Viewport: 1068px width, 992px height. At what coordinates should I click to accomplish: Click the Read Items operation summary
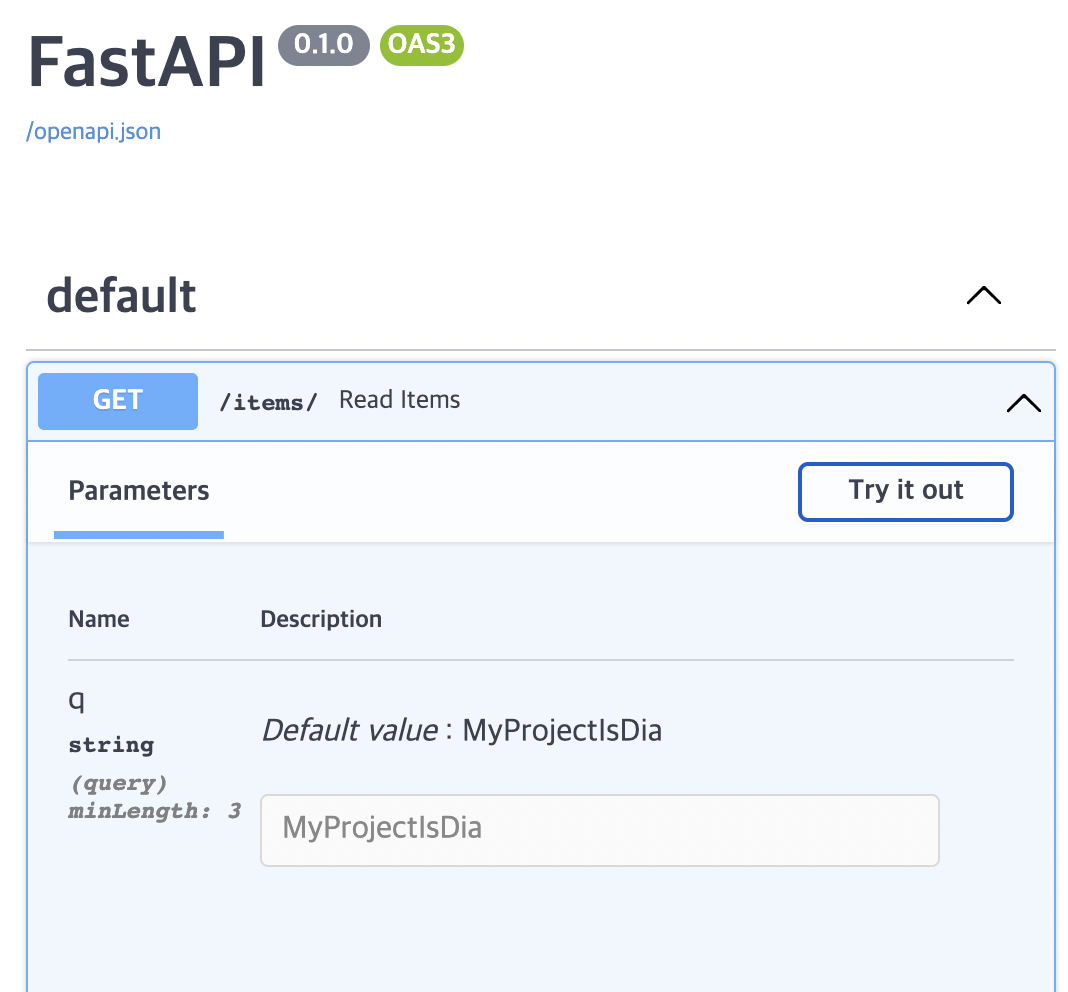pyautogui.click(x=399, y=399)
